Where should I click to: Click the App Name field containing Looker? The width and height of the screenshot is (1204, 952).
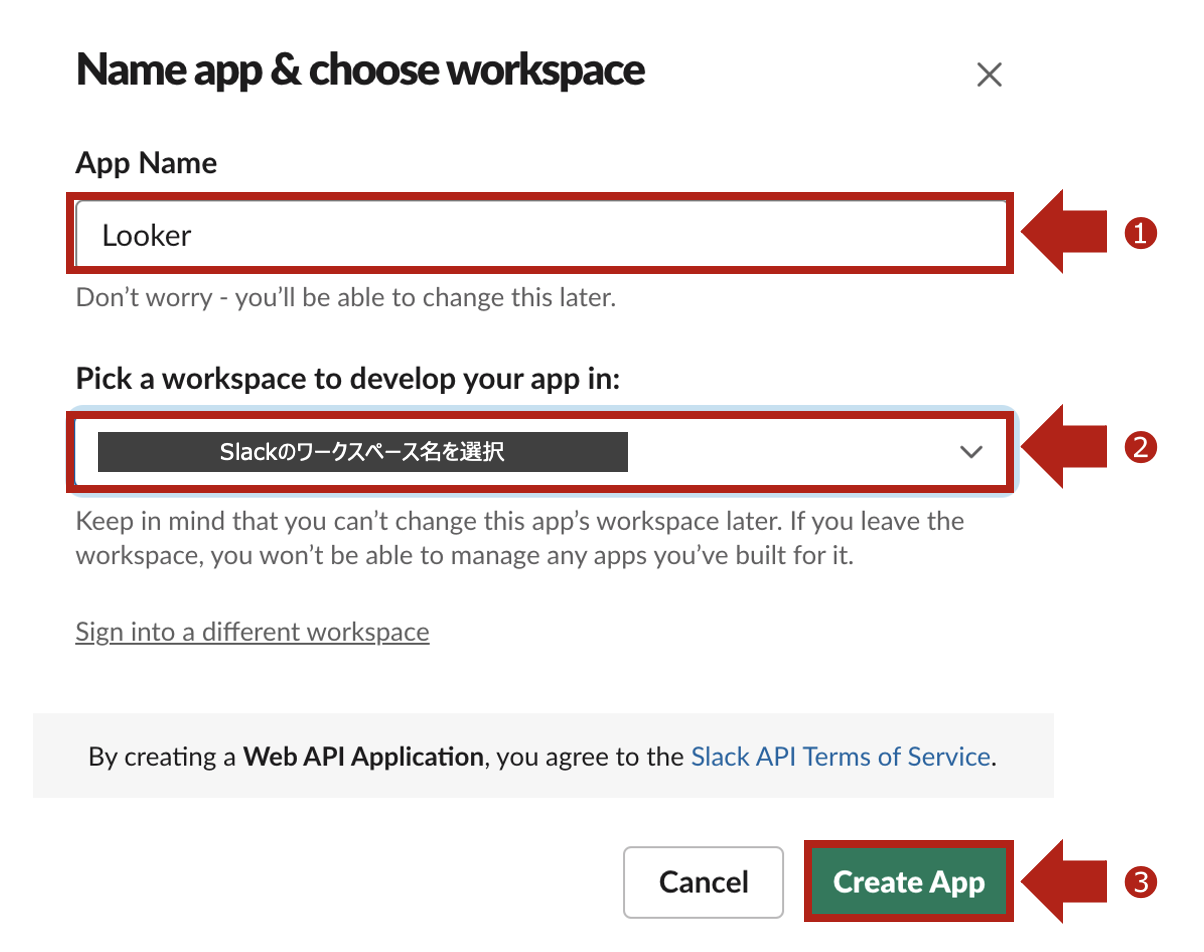coord(541,235)
